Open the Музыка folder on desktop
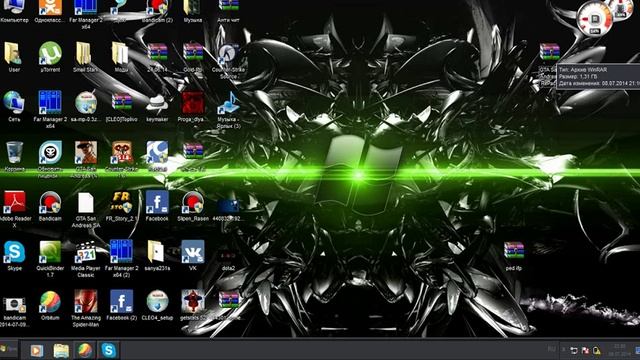This screenshot has height=360, width=640. point(193,7)
